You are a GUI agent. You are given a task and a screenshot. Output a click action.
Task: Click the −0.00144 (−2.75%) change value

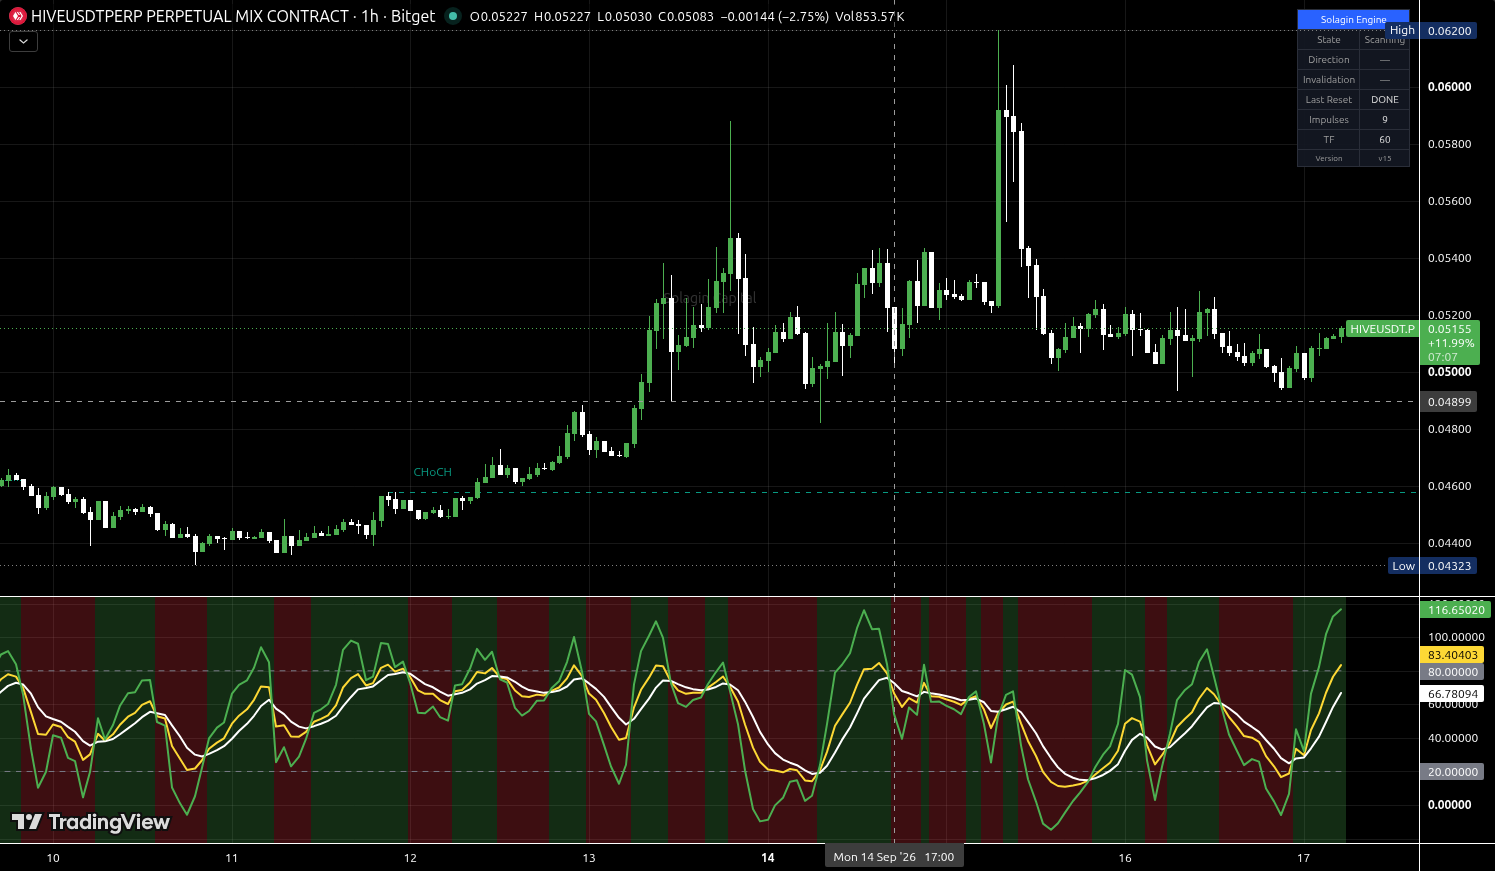pyautogui.click(x=775, y=17)
